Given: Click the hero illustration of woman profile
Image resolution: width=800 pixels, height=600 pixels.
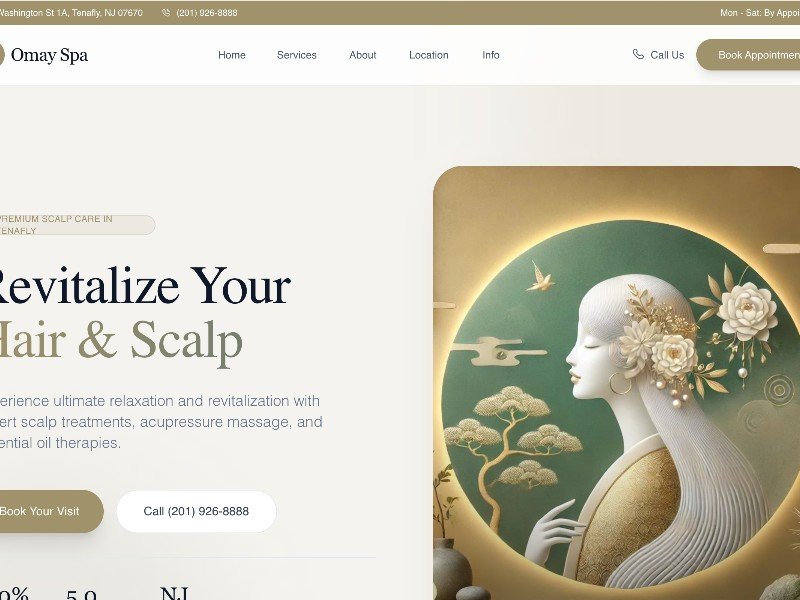Looking at the screenshot, I should click(x=616, y=383).
